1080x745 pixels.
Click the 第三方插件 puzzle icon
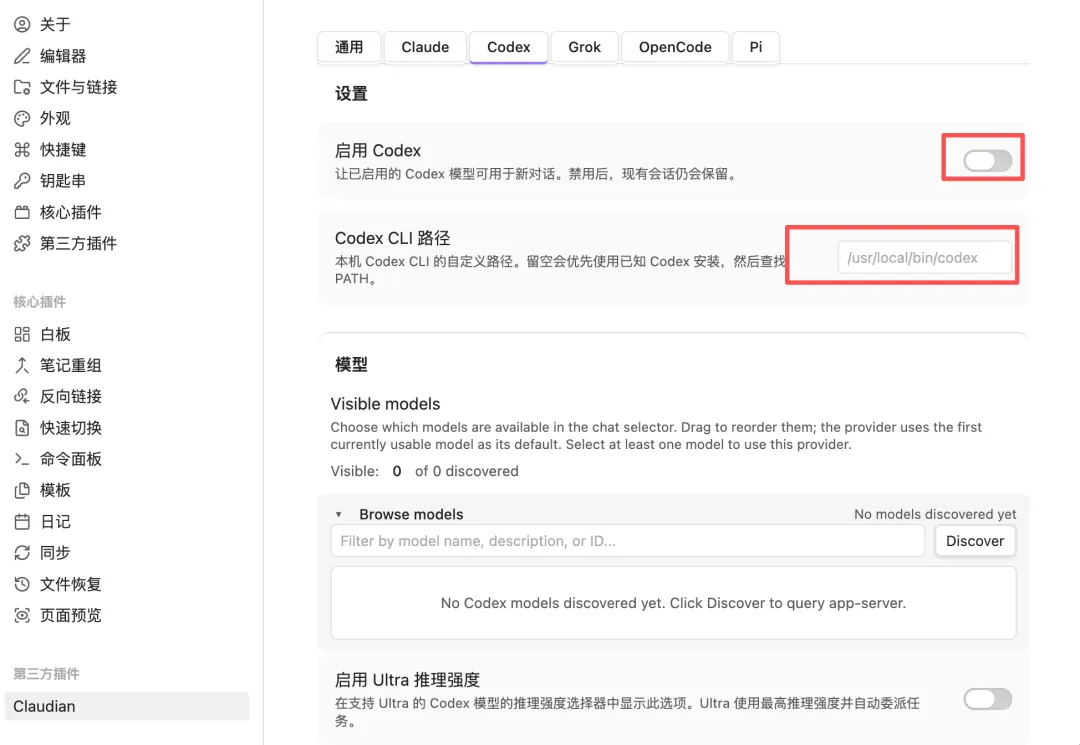click(x=22, y=243)
